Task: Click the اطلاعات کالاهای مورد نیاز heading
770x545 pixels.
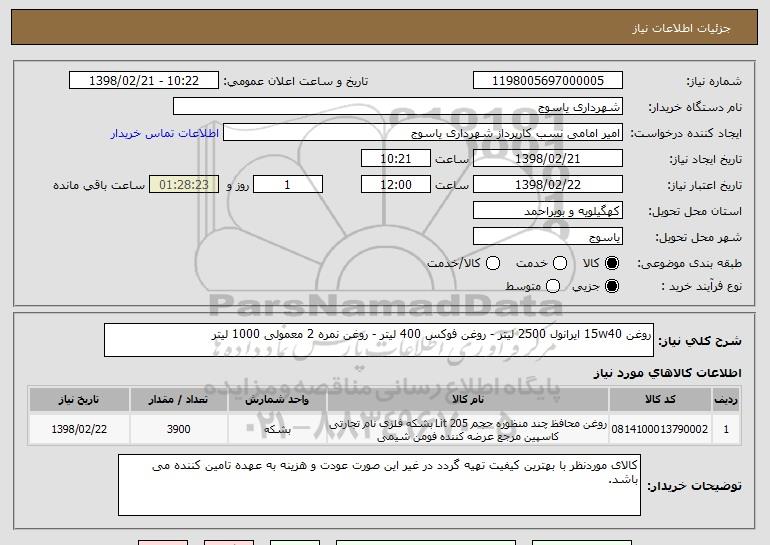Action: (667, 373)
